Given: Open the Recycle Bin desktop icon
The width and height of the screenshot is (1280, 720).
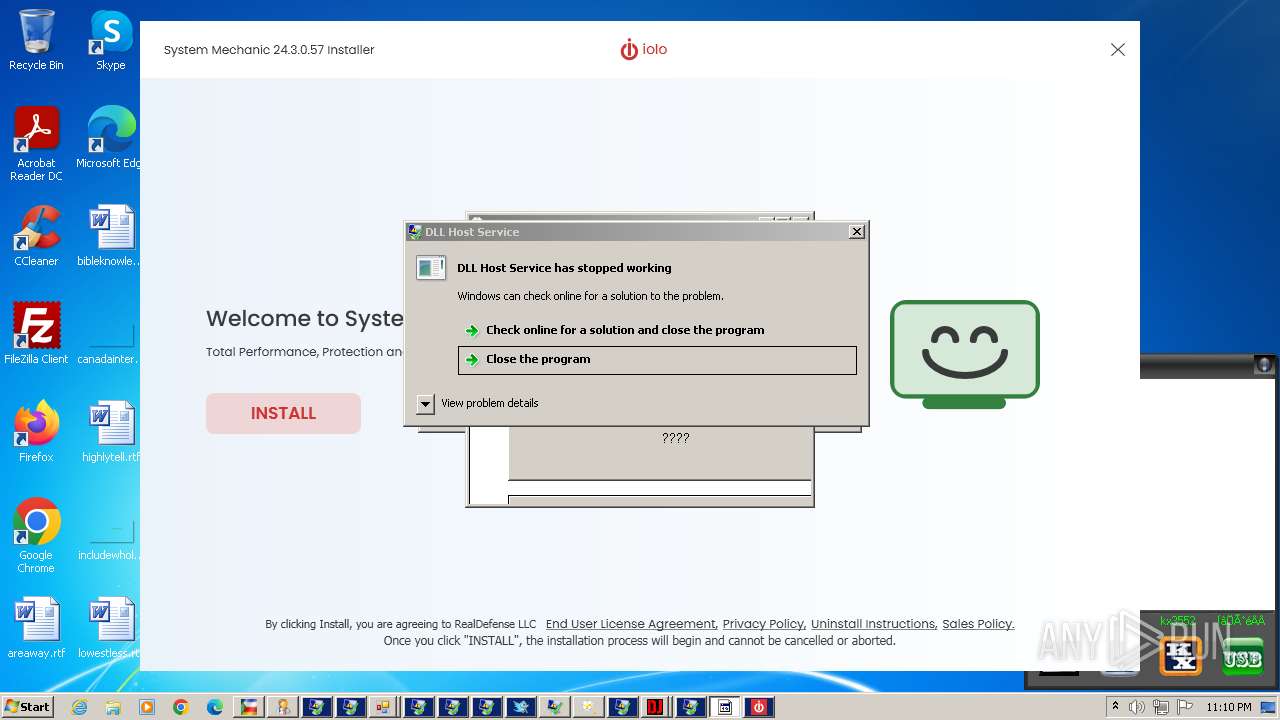Looking at the screenshot, I should (x=36, y=40).
